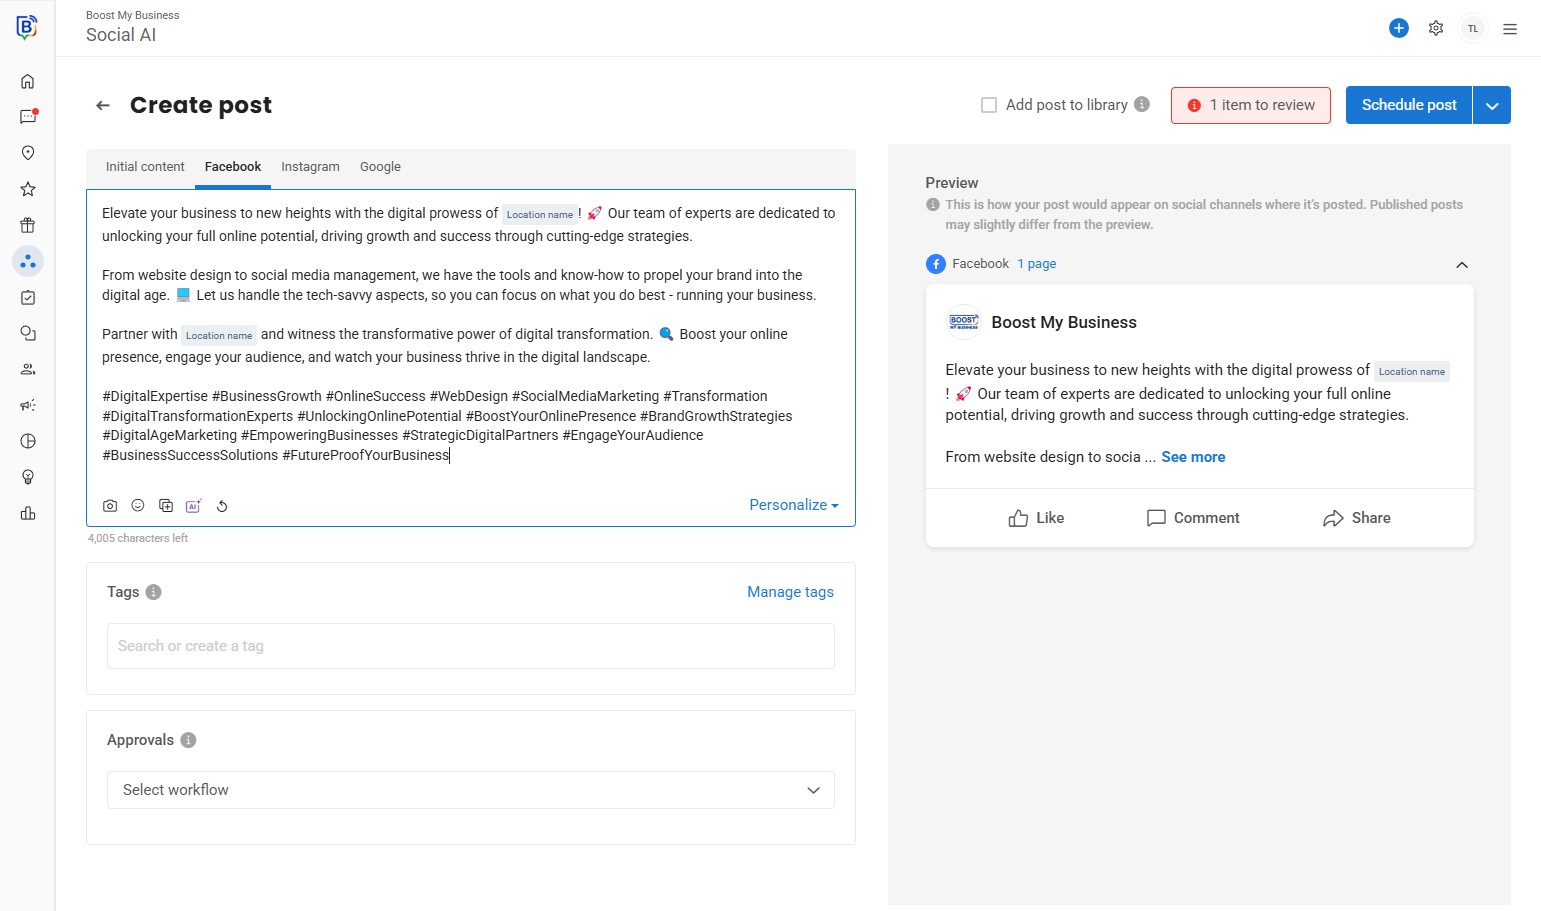Click the Manage tags link

[x=790, y=592]
